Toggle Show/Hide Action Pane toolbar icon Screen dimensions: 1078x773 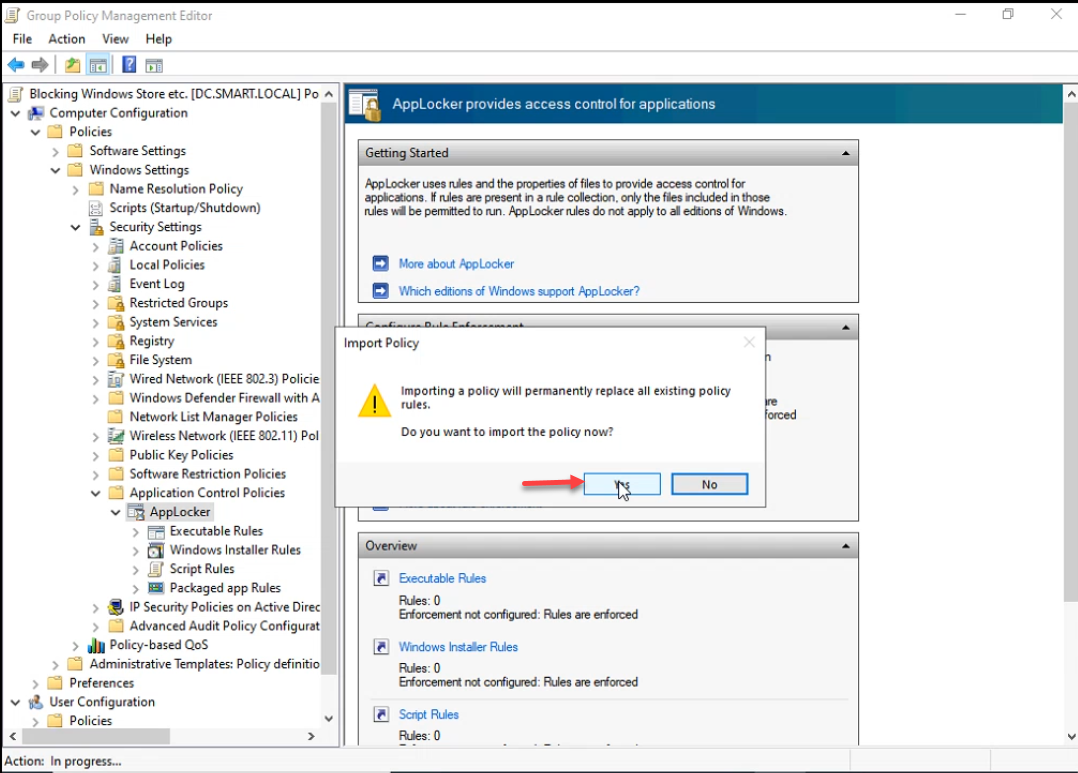pos(154,65)
